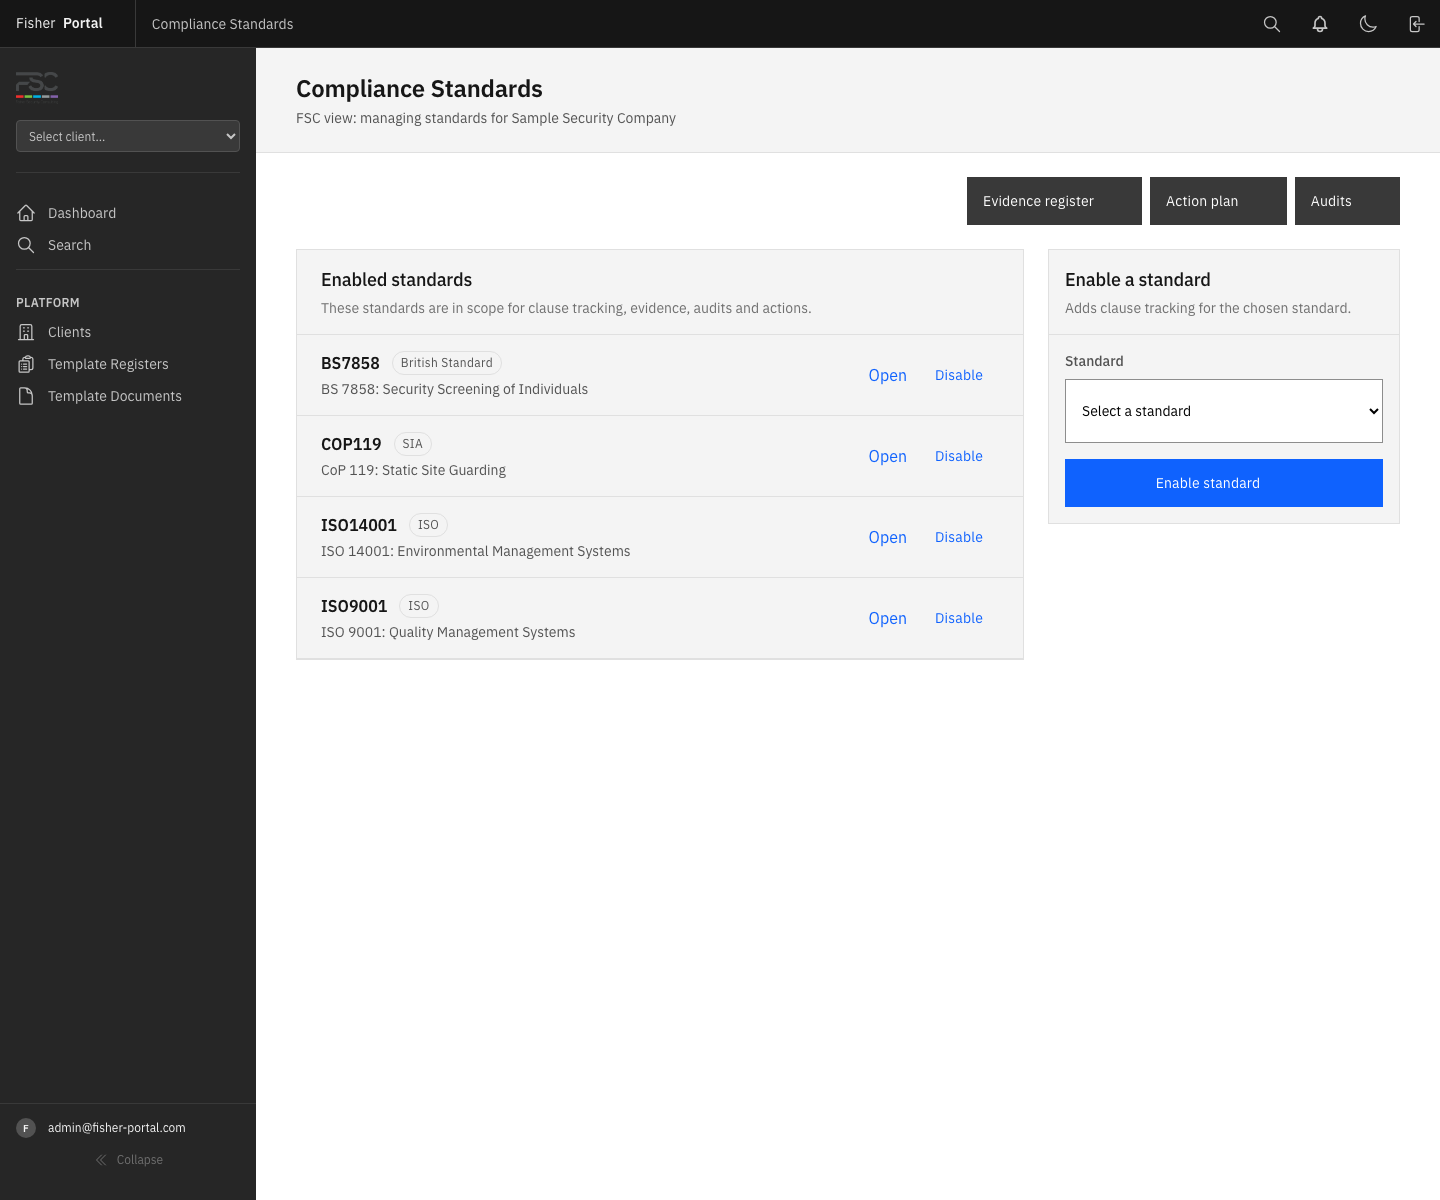
Task: Collapse the left sidebar
Action: (x=128, y=1160)
